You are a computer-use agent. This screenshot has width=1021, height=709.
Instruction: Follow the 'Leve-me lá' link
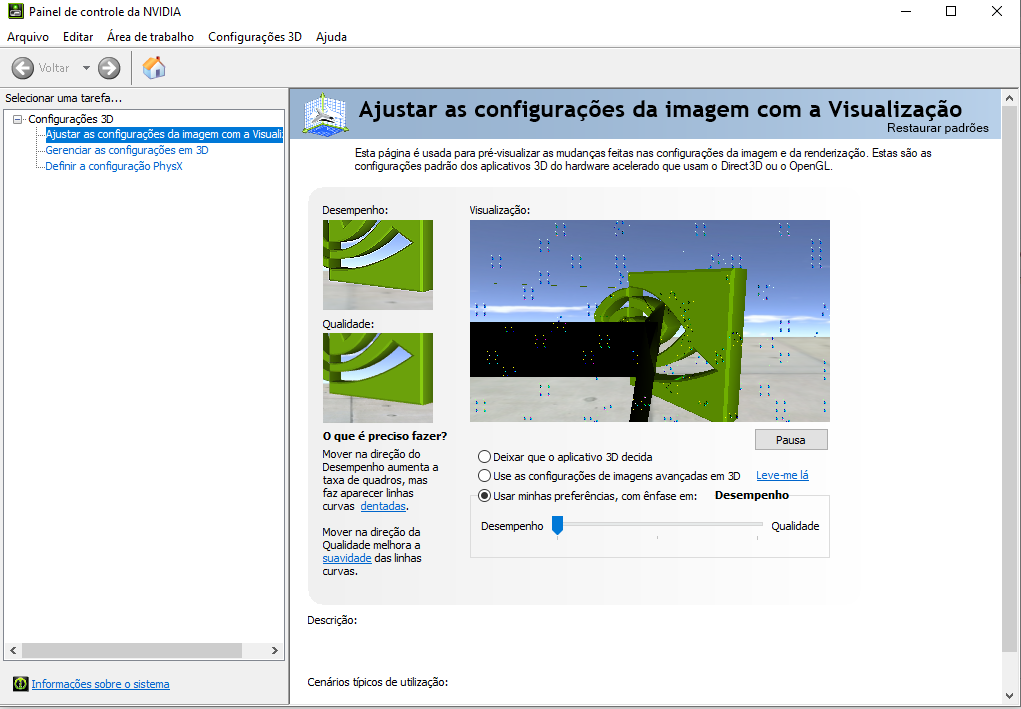782,475
